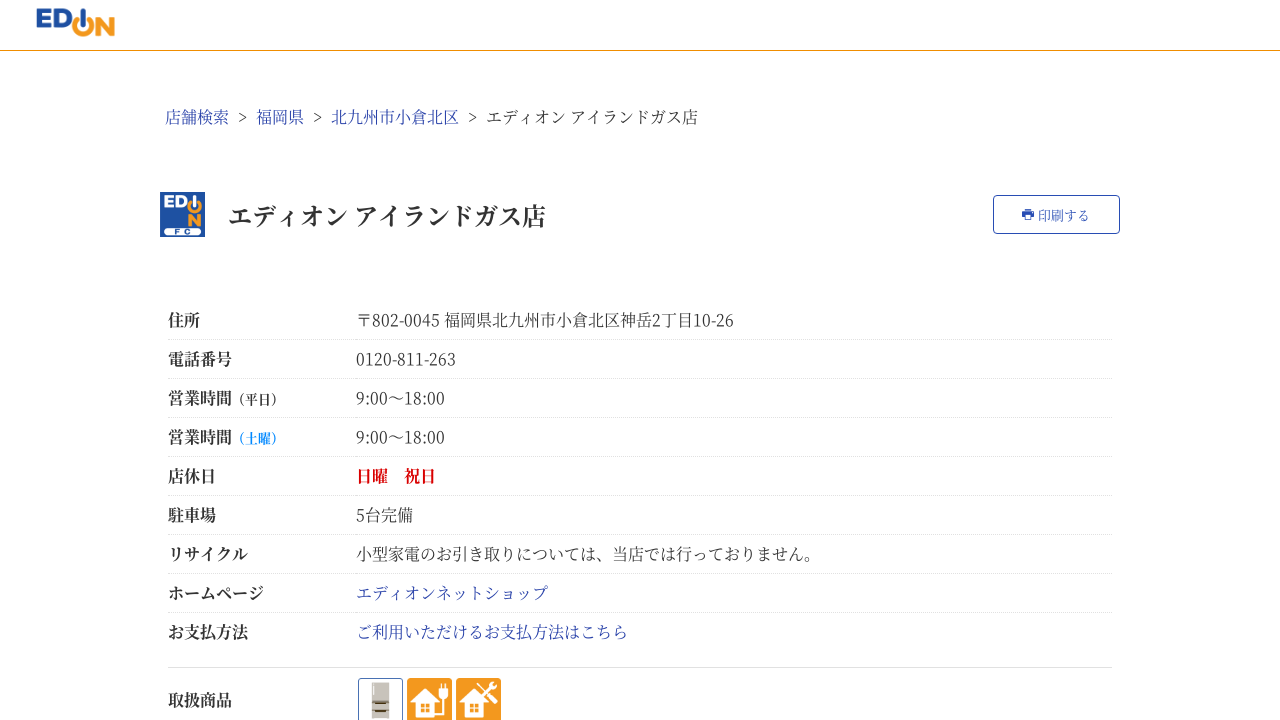The height and width of the screenshot is (720, 1280).
Task: Click the EDION FC store badge icon
Action: click(x=182, y=214)
